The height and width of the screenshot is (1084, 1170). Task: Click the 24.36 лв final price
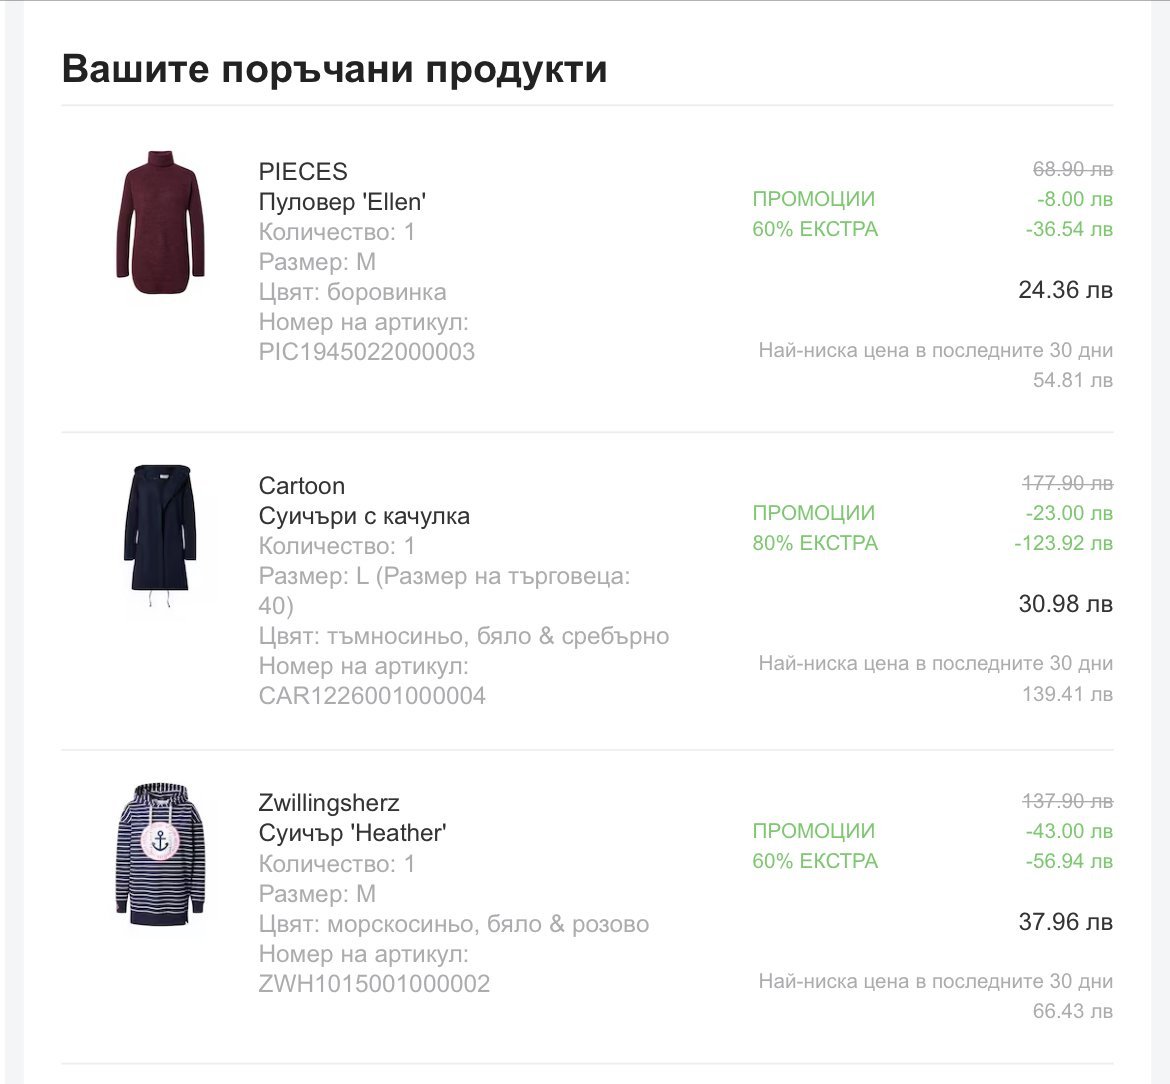(x=1065, y=289)
